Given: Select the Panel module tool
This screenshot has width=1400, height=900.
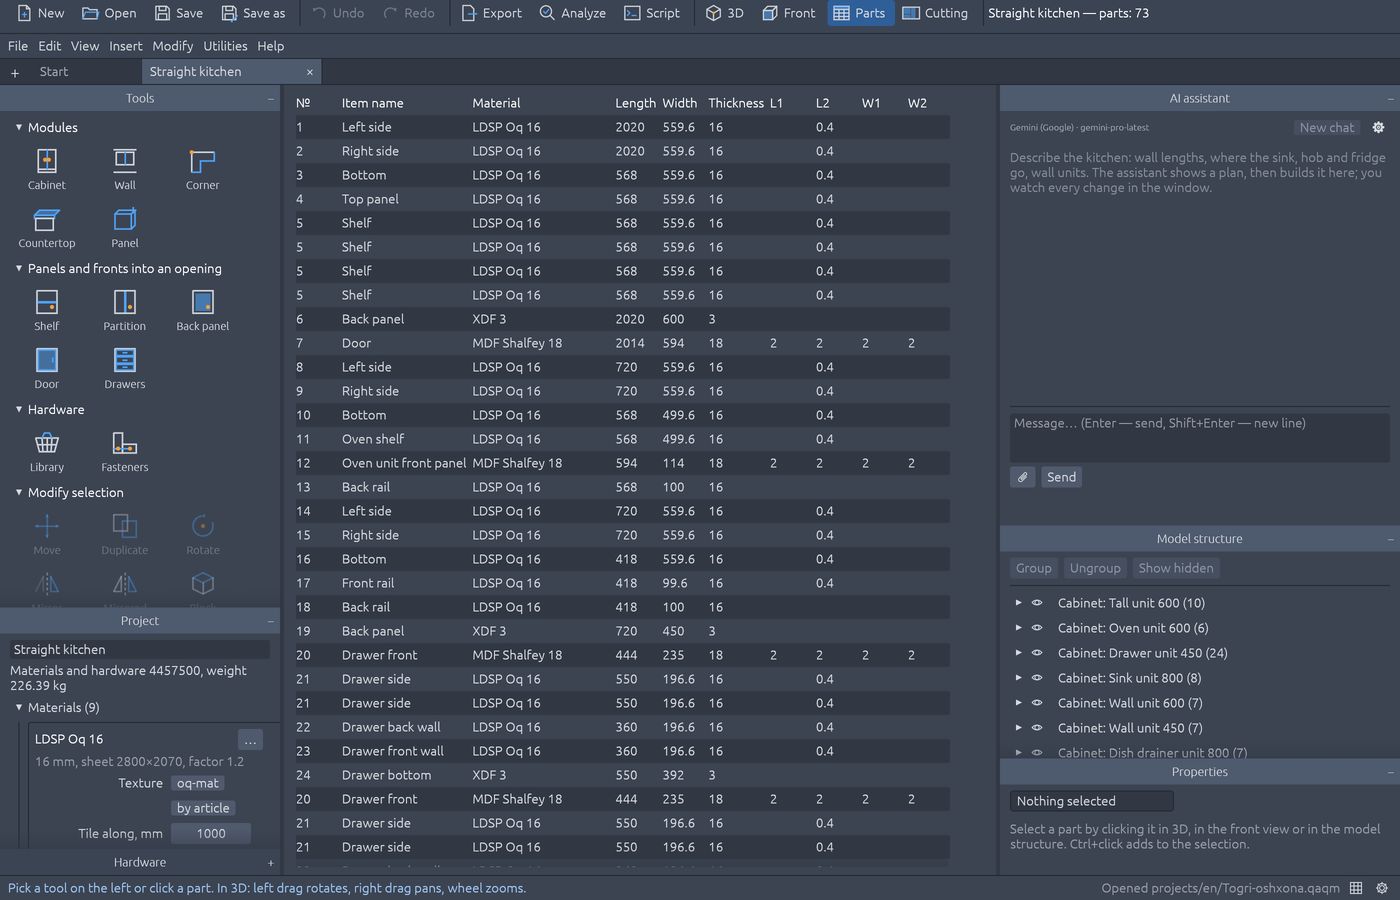Looking at the screenshot, I should (125, 227).
